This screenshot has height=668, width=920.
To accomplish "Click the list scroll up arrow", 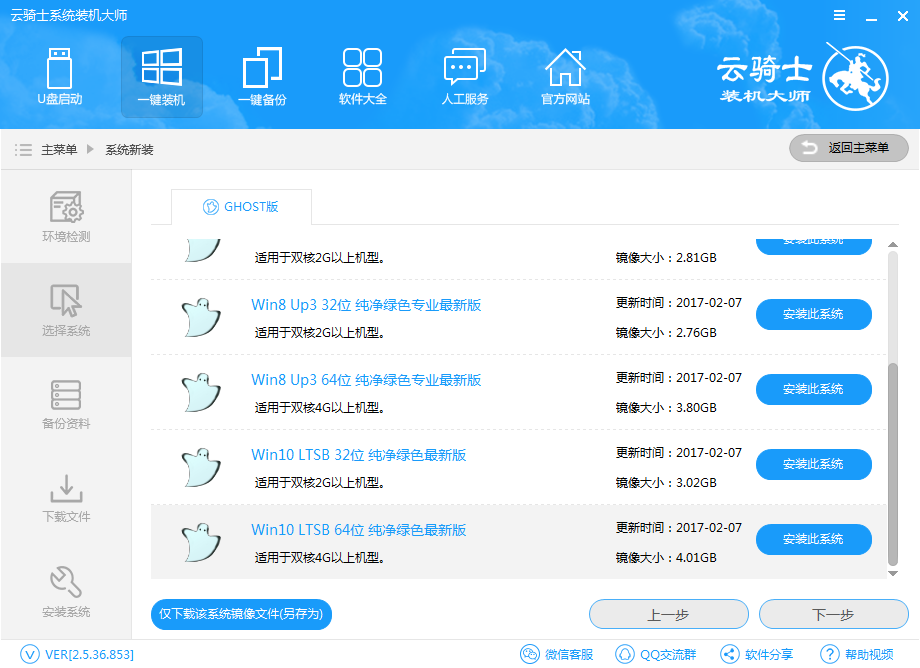I will click(892, 244).
